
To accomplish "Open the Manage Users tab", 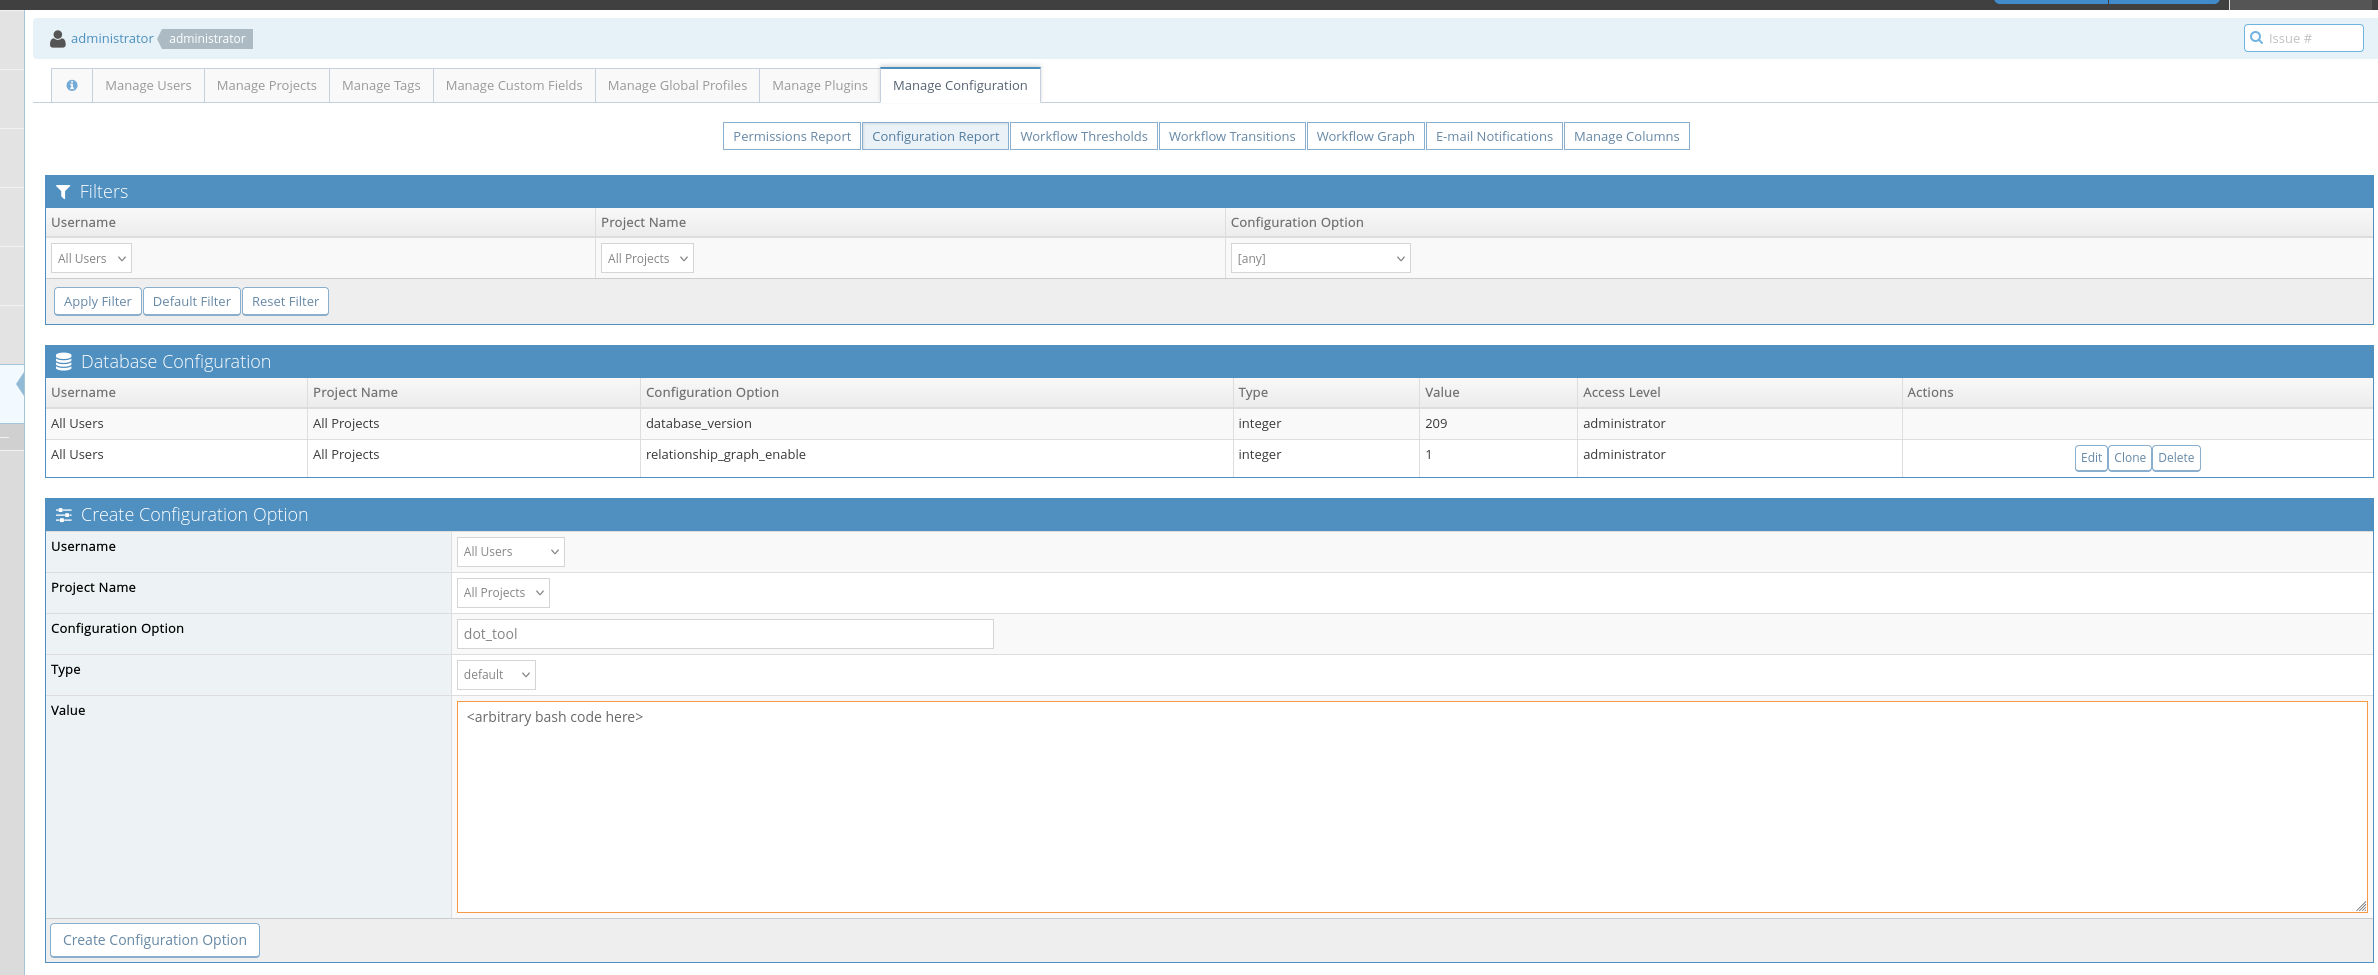I will pos(148,86).
